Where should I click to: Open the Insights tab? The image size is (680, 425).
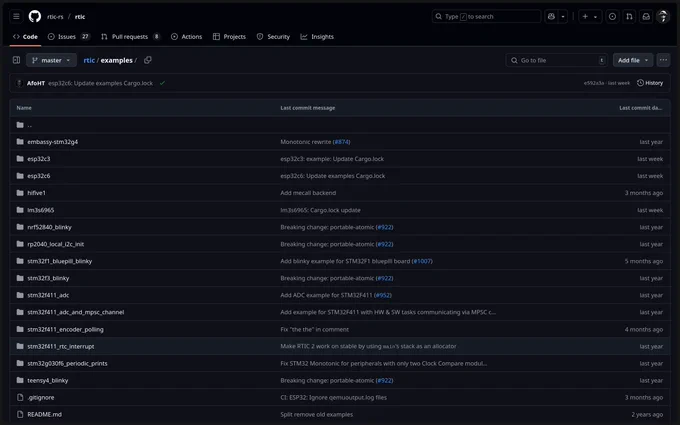tap(317, 37)
